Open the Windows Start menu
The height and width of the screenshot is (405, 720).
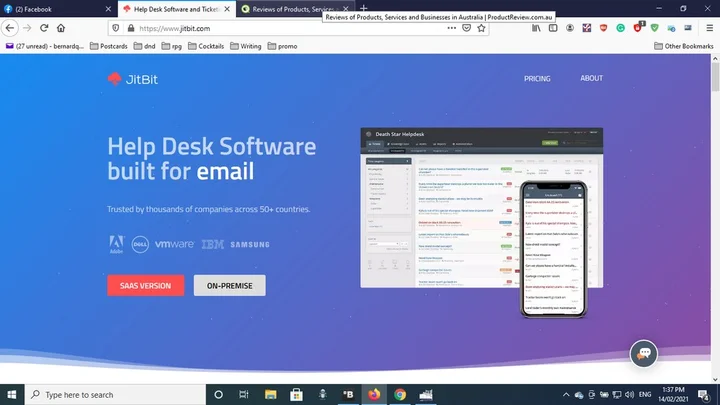pyautogui.click(x=11, y=394)
